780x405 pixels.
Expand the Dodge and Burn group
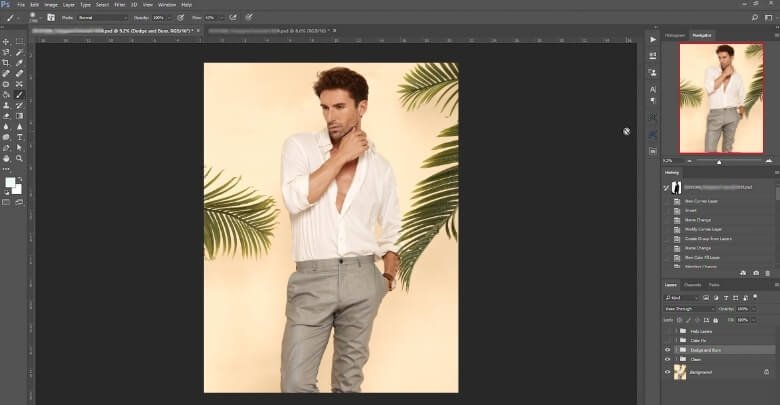pyautogui.click(x=676, y=350)
